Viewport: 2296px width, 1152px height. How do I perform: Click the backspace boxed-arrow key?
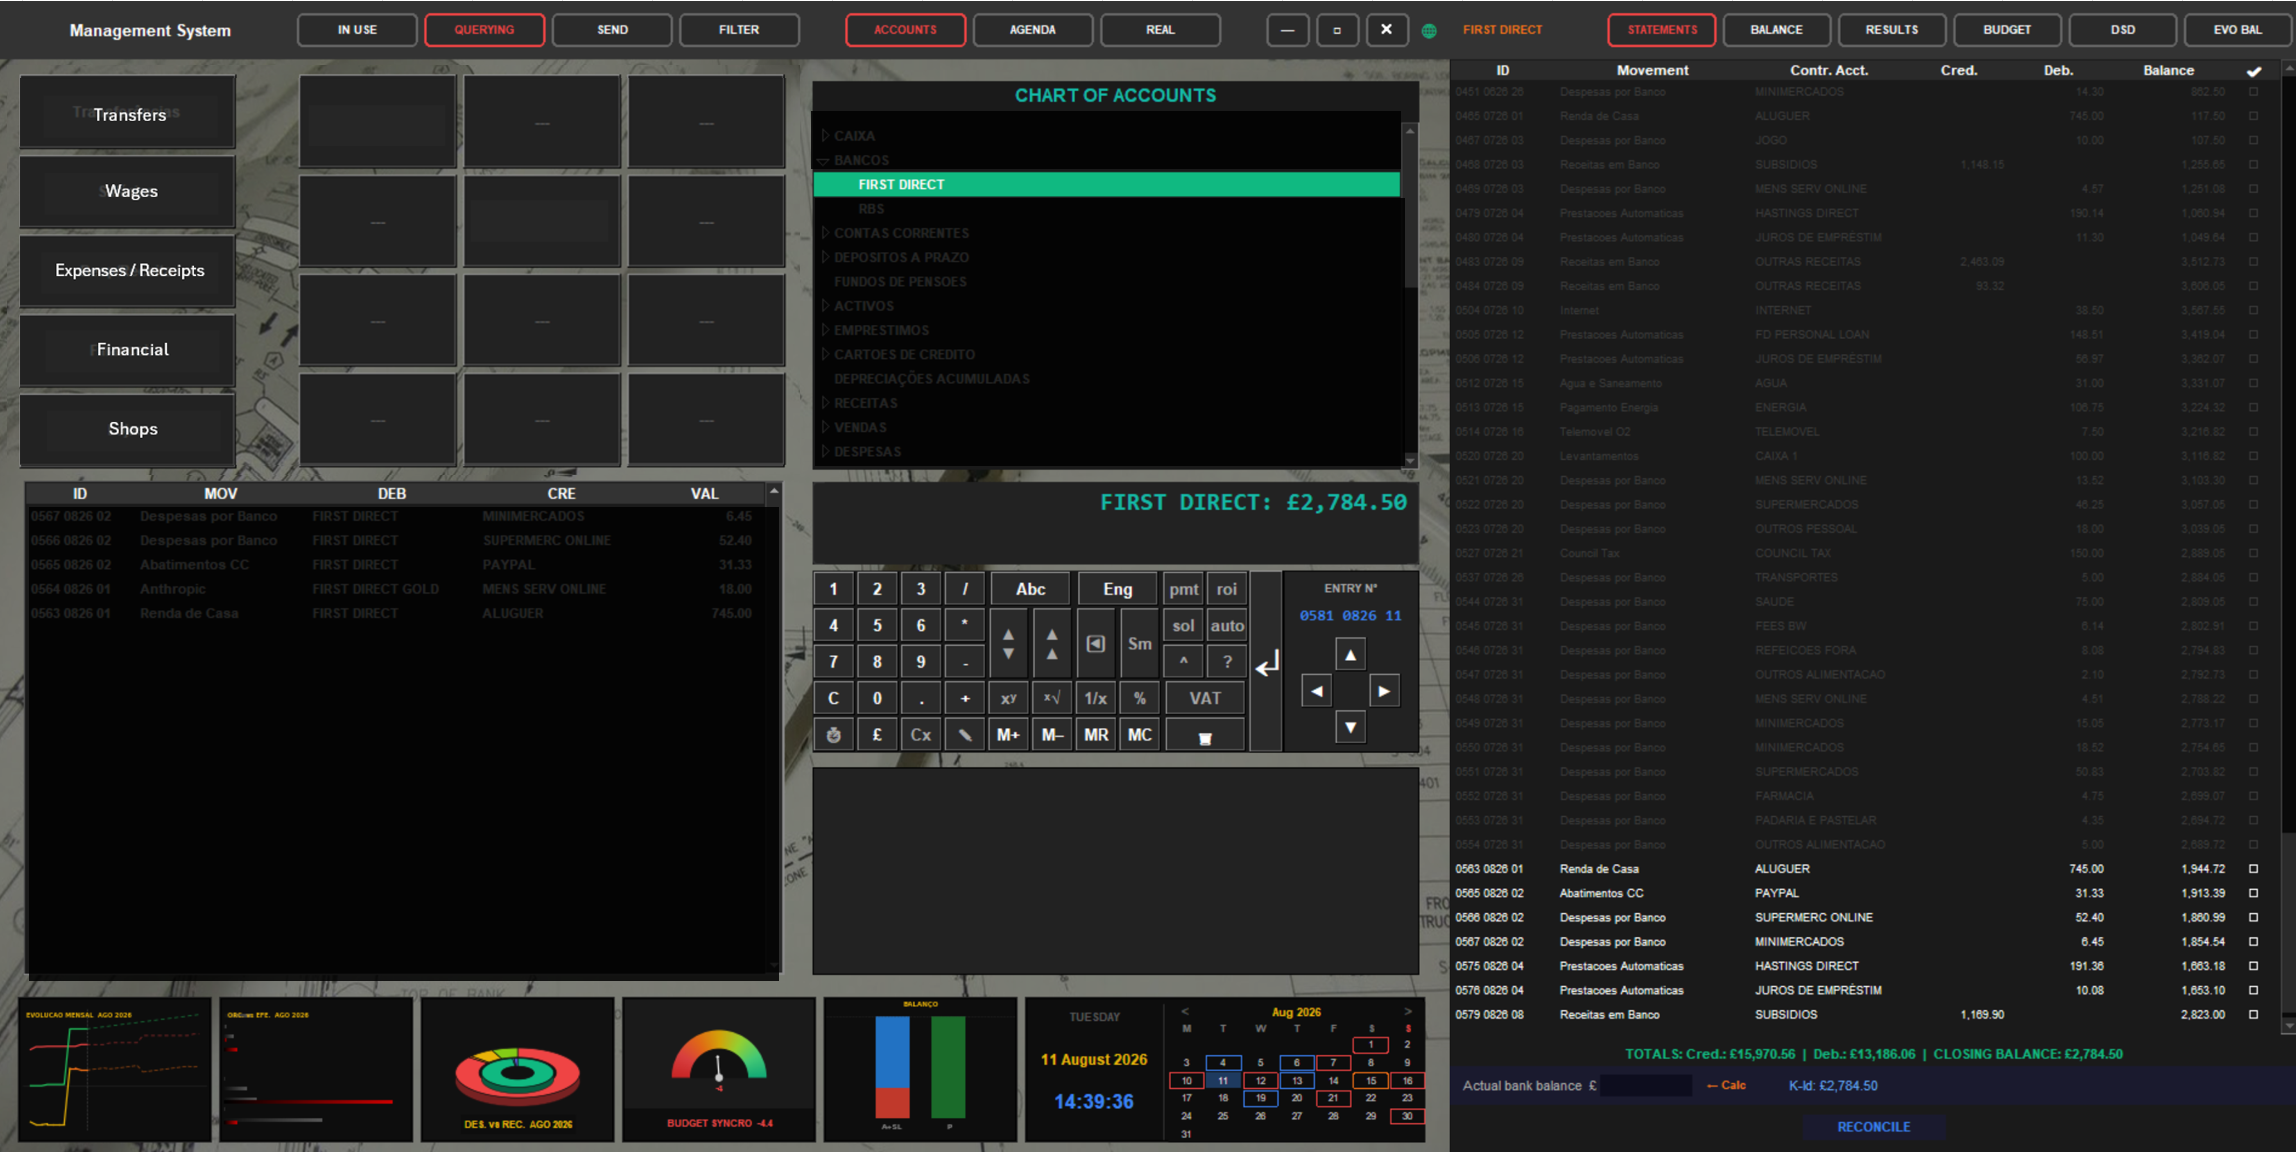1096,644
